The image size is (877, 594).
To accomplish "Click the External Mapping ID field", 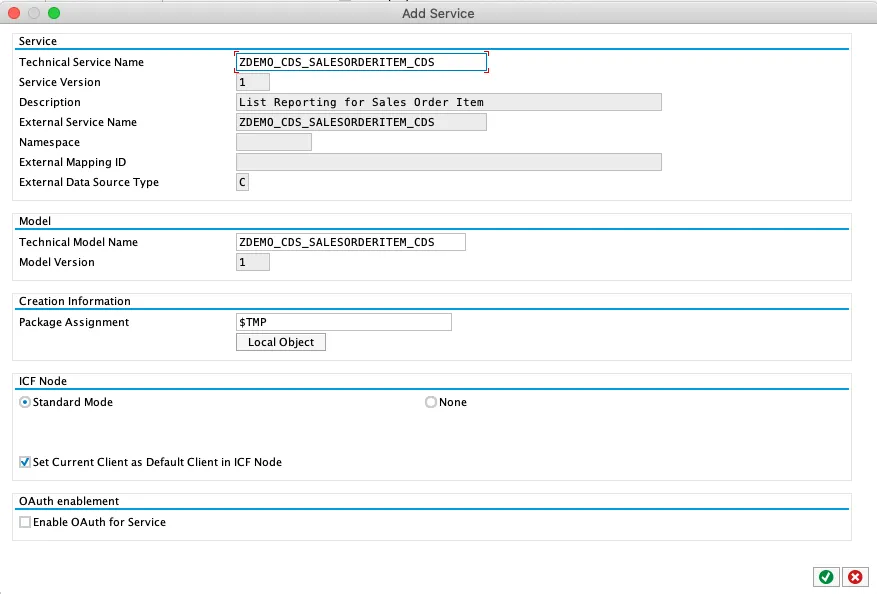I will 448,162.
